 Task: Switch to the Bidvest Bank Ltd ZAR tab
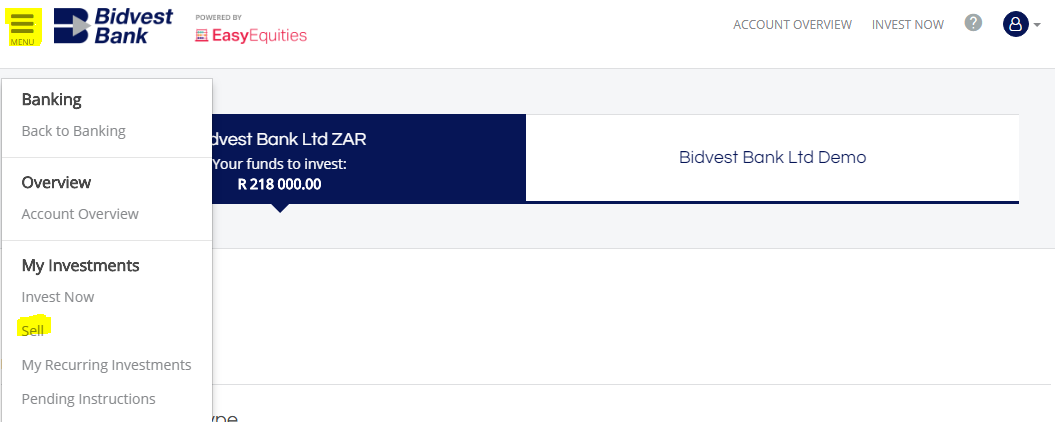369,159
